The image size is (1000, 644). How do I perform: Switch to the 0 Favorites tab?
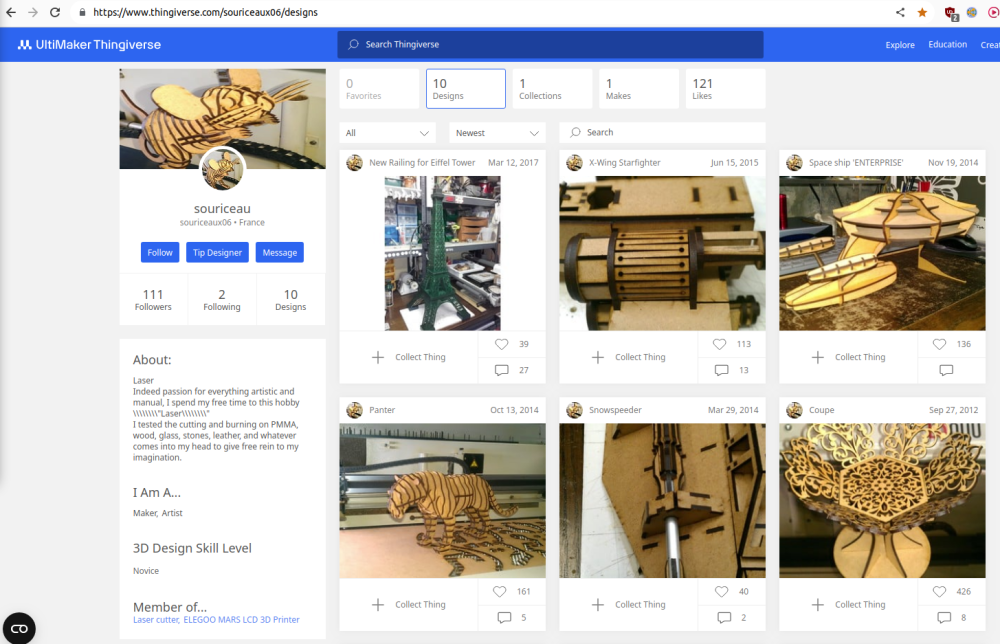[379, 89]
